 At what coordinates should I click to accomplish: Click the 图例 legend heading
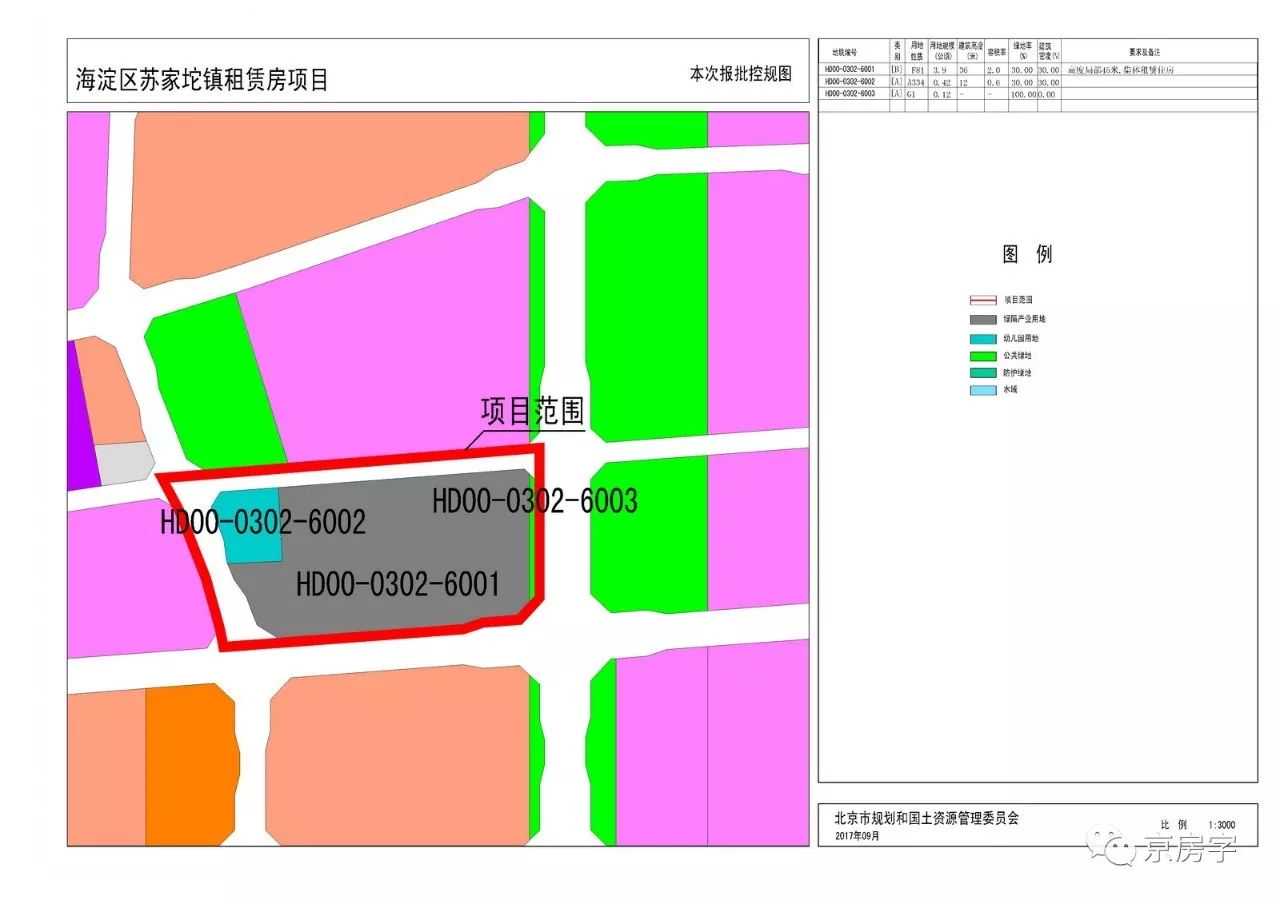pyautogui.click(x=1027, y=254)
